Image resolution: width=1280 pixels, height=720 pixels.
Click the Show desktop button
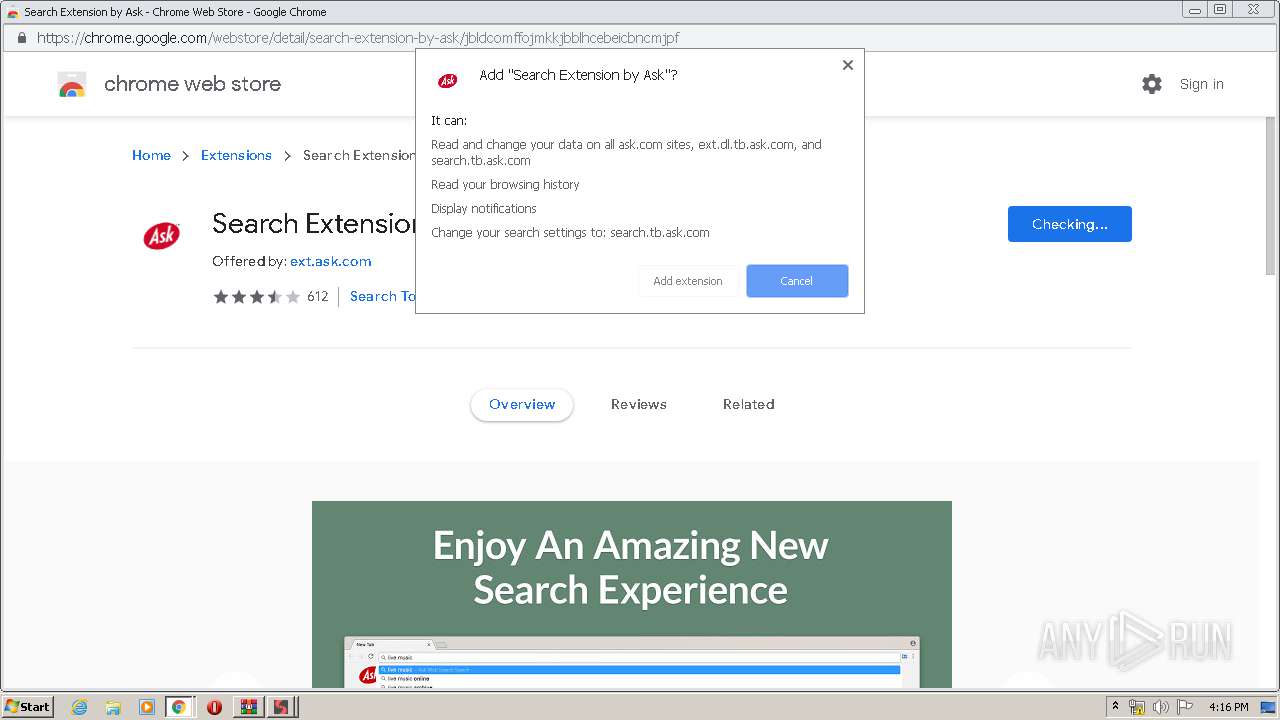[x=1269, y=707]
